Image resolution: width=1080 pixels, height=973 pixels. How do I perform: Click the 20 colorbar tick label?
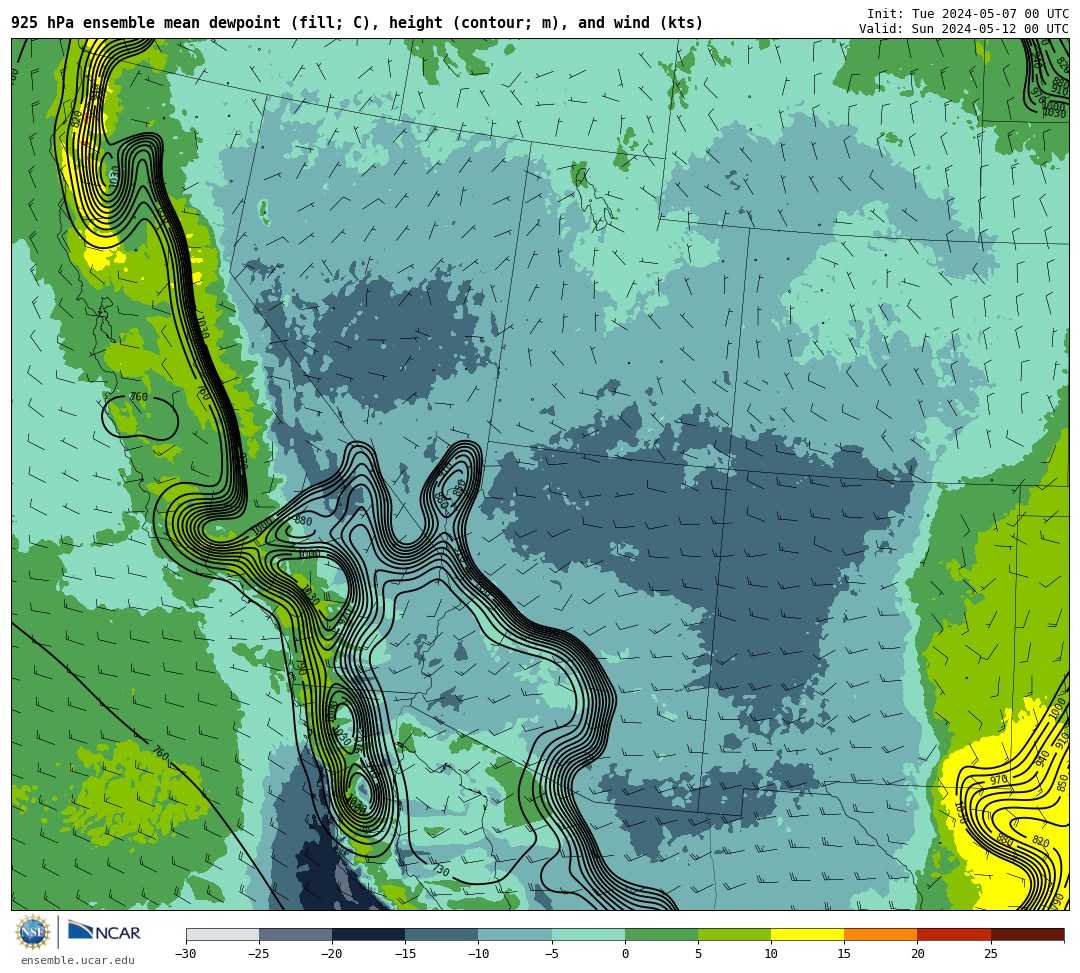917,954
